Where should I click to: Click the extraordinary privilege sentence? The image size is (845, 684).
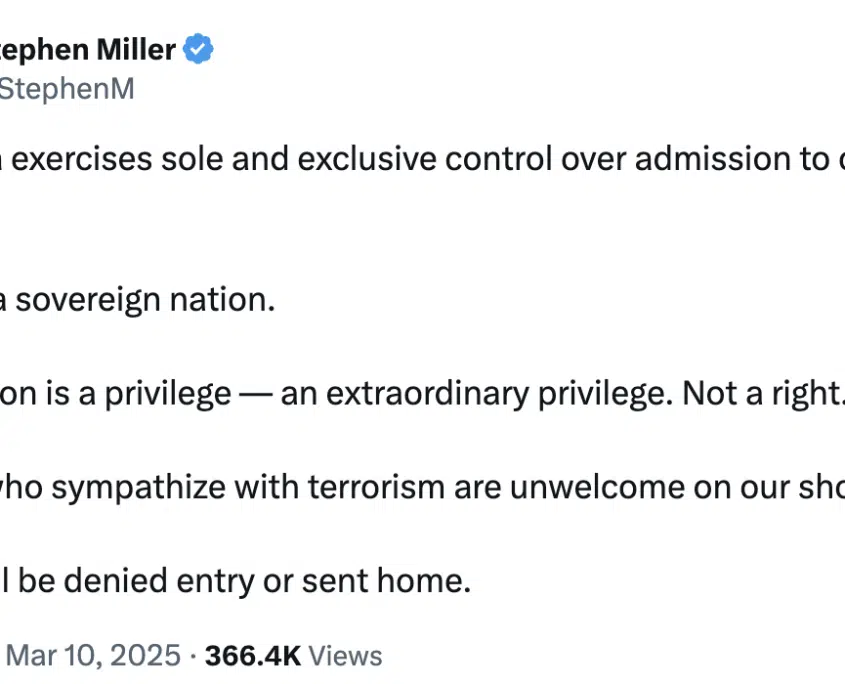pos(422,394)
